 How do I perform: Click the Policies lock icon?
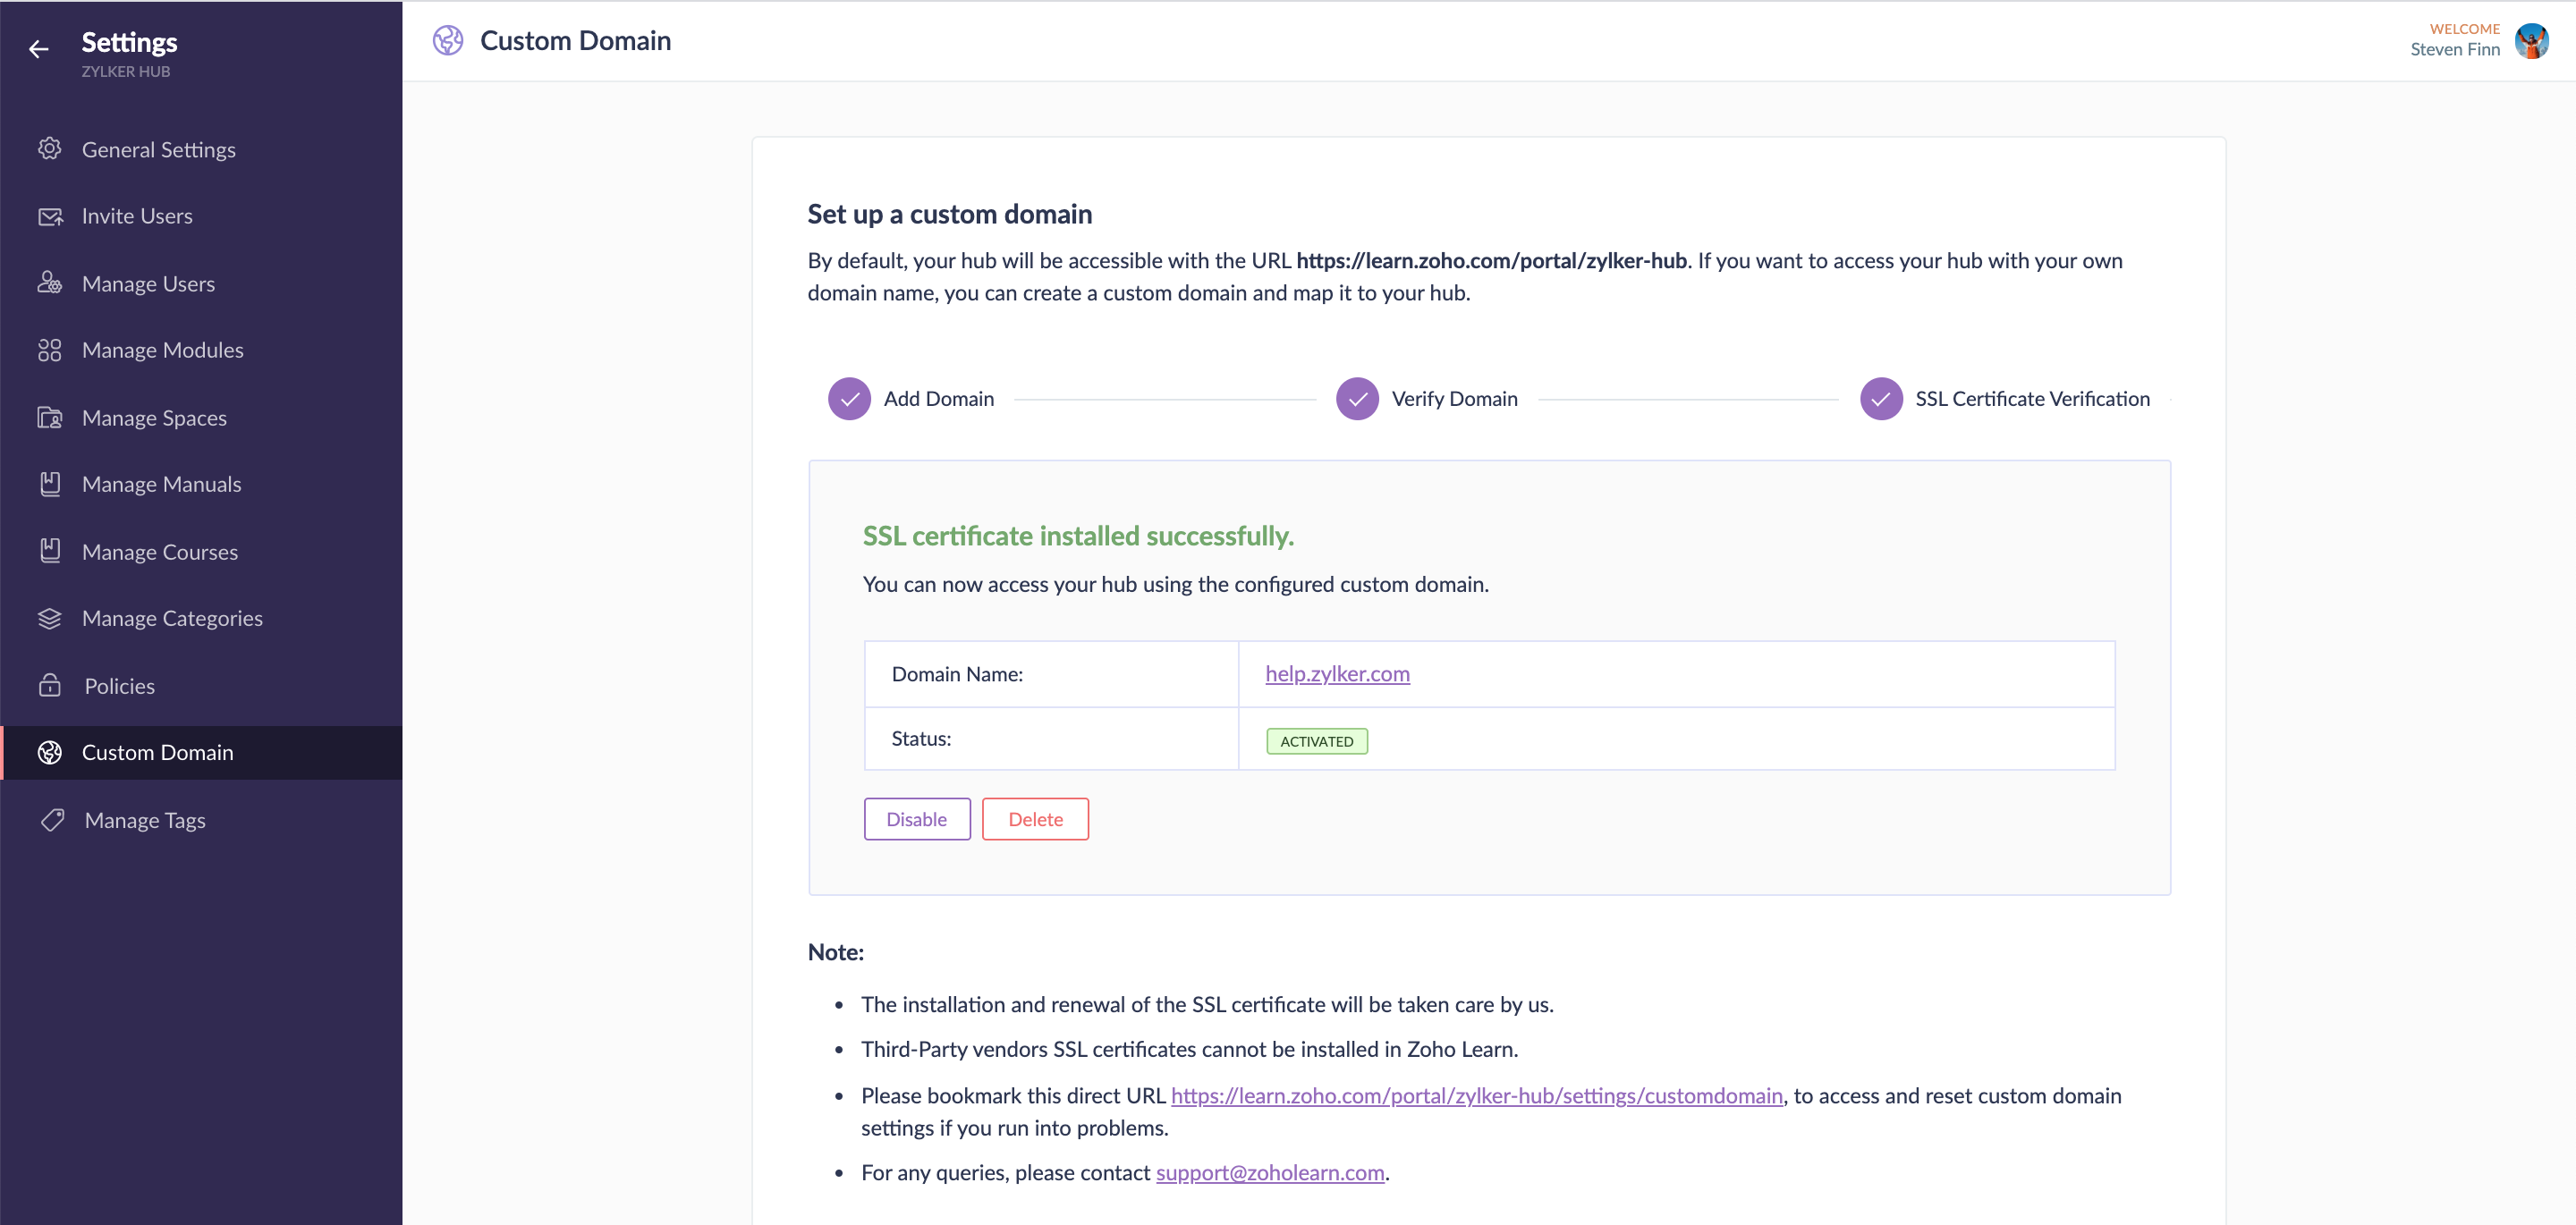49,686
